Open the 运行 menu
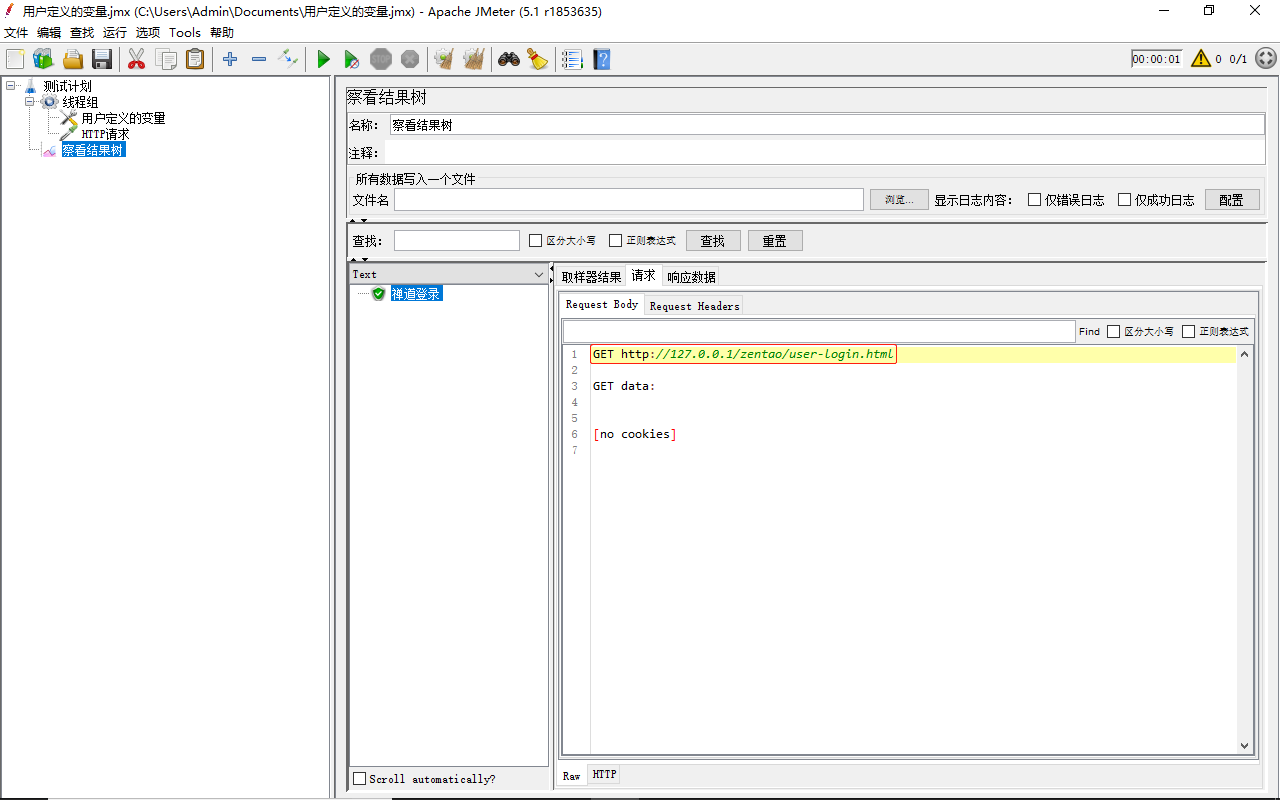The image size is (1280, 800). [x=115, y=33]
